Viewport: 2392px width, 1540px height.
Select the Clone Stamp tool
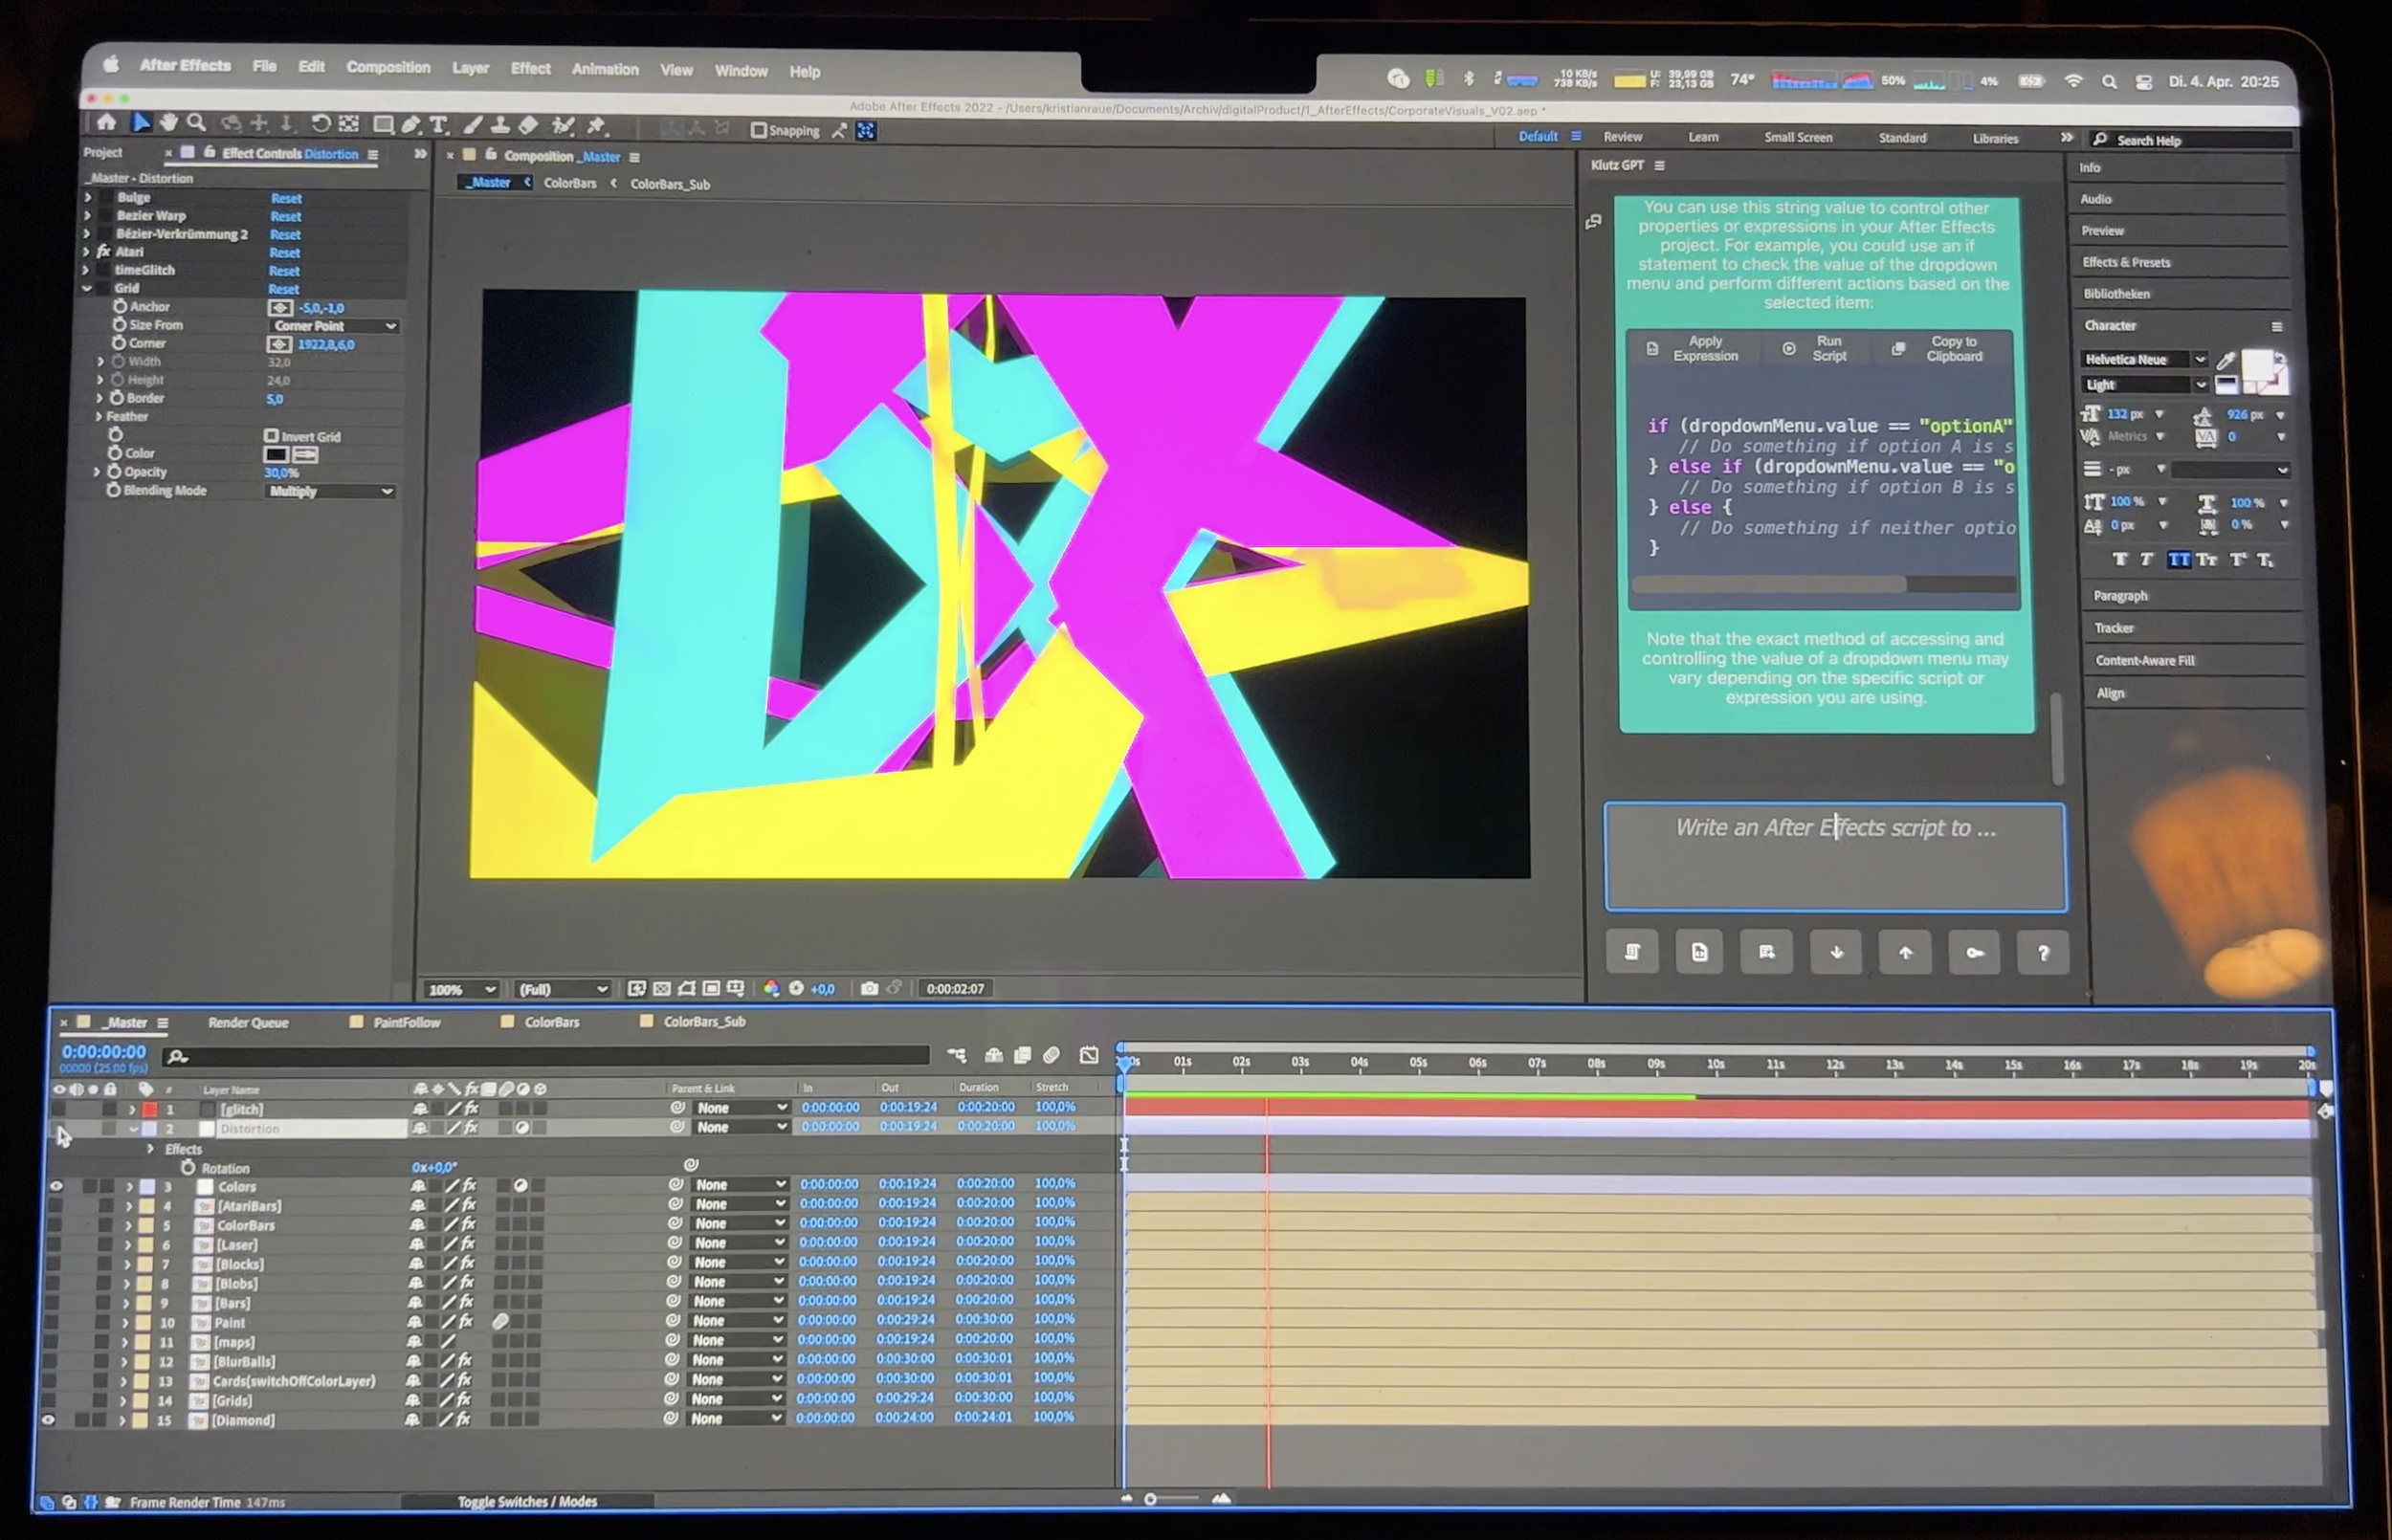click(500, 125)
